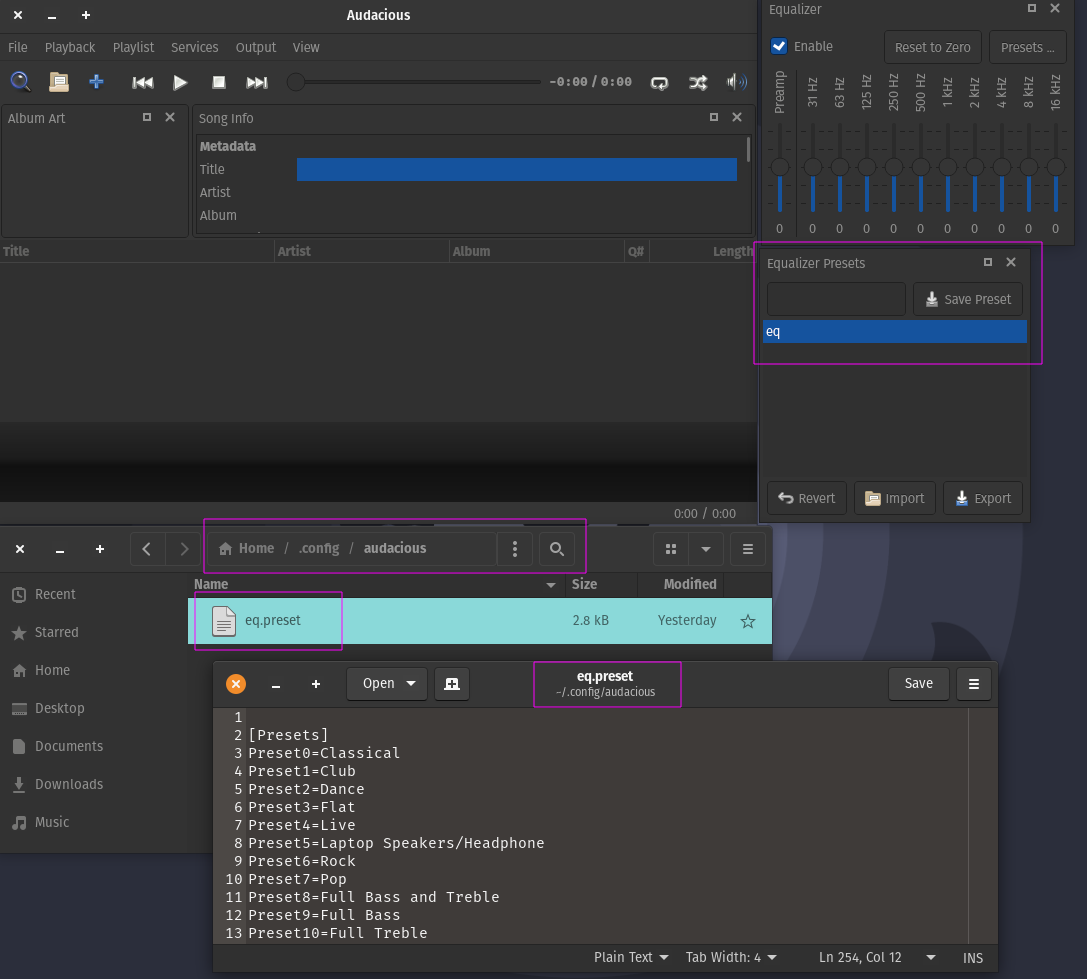Open the Plain Text language selector
This screenshot has width=1087, height=979.
click(631, 957)
